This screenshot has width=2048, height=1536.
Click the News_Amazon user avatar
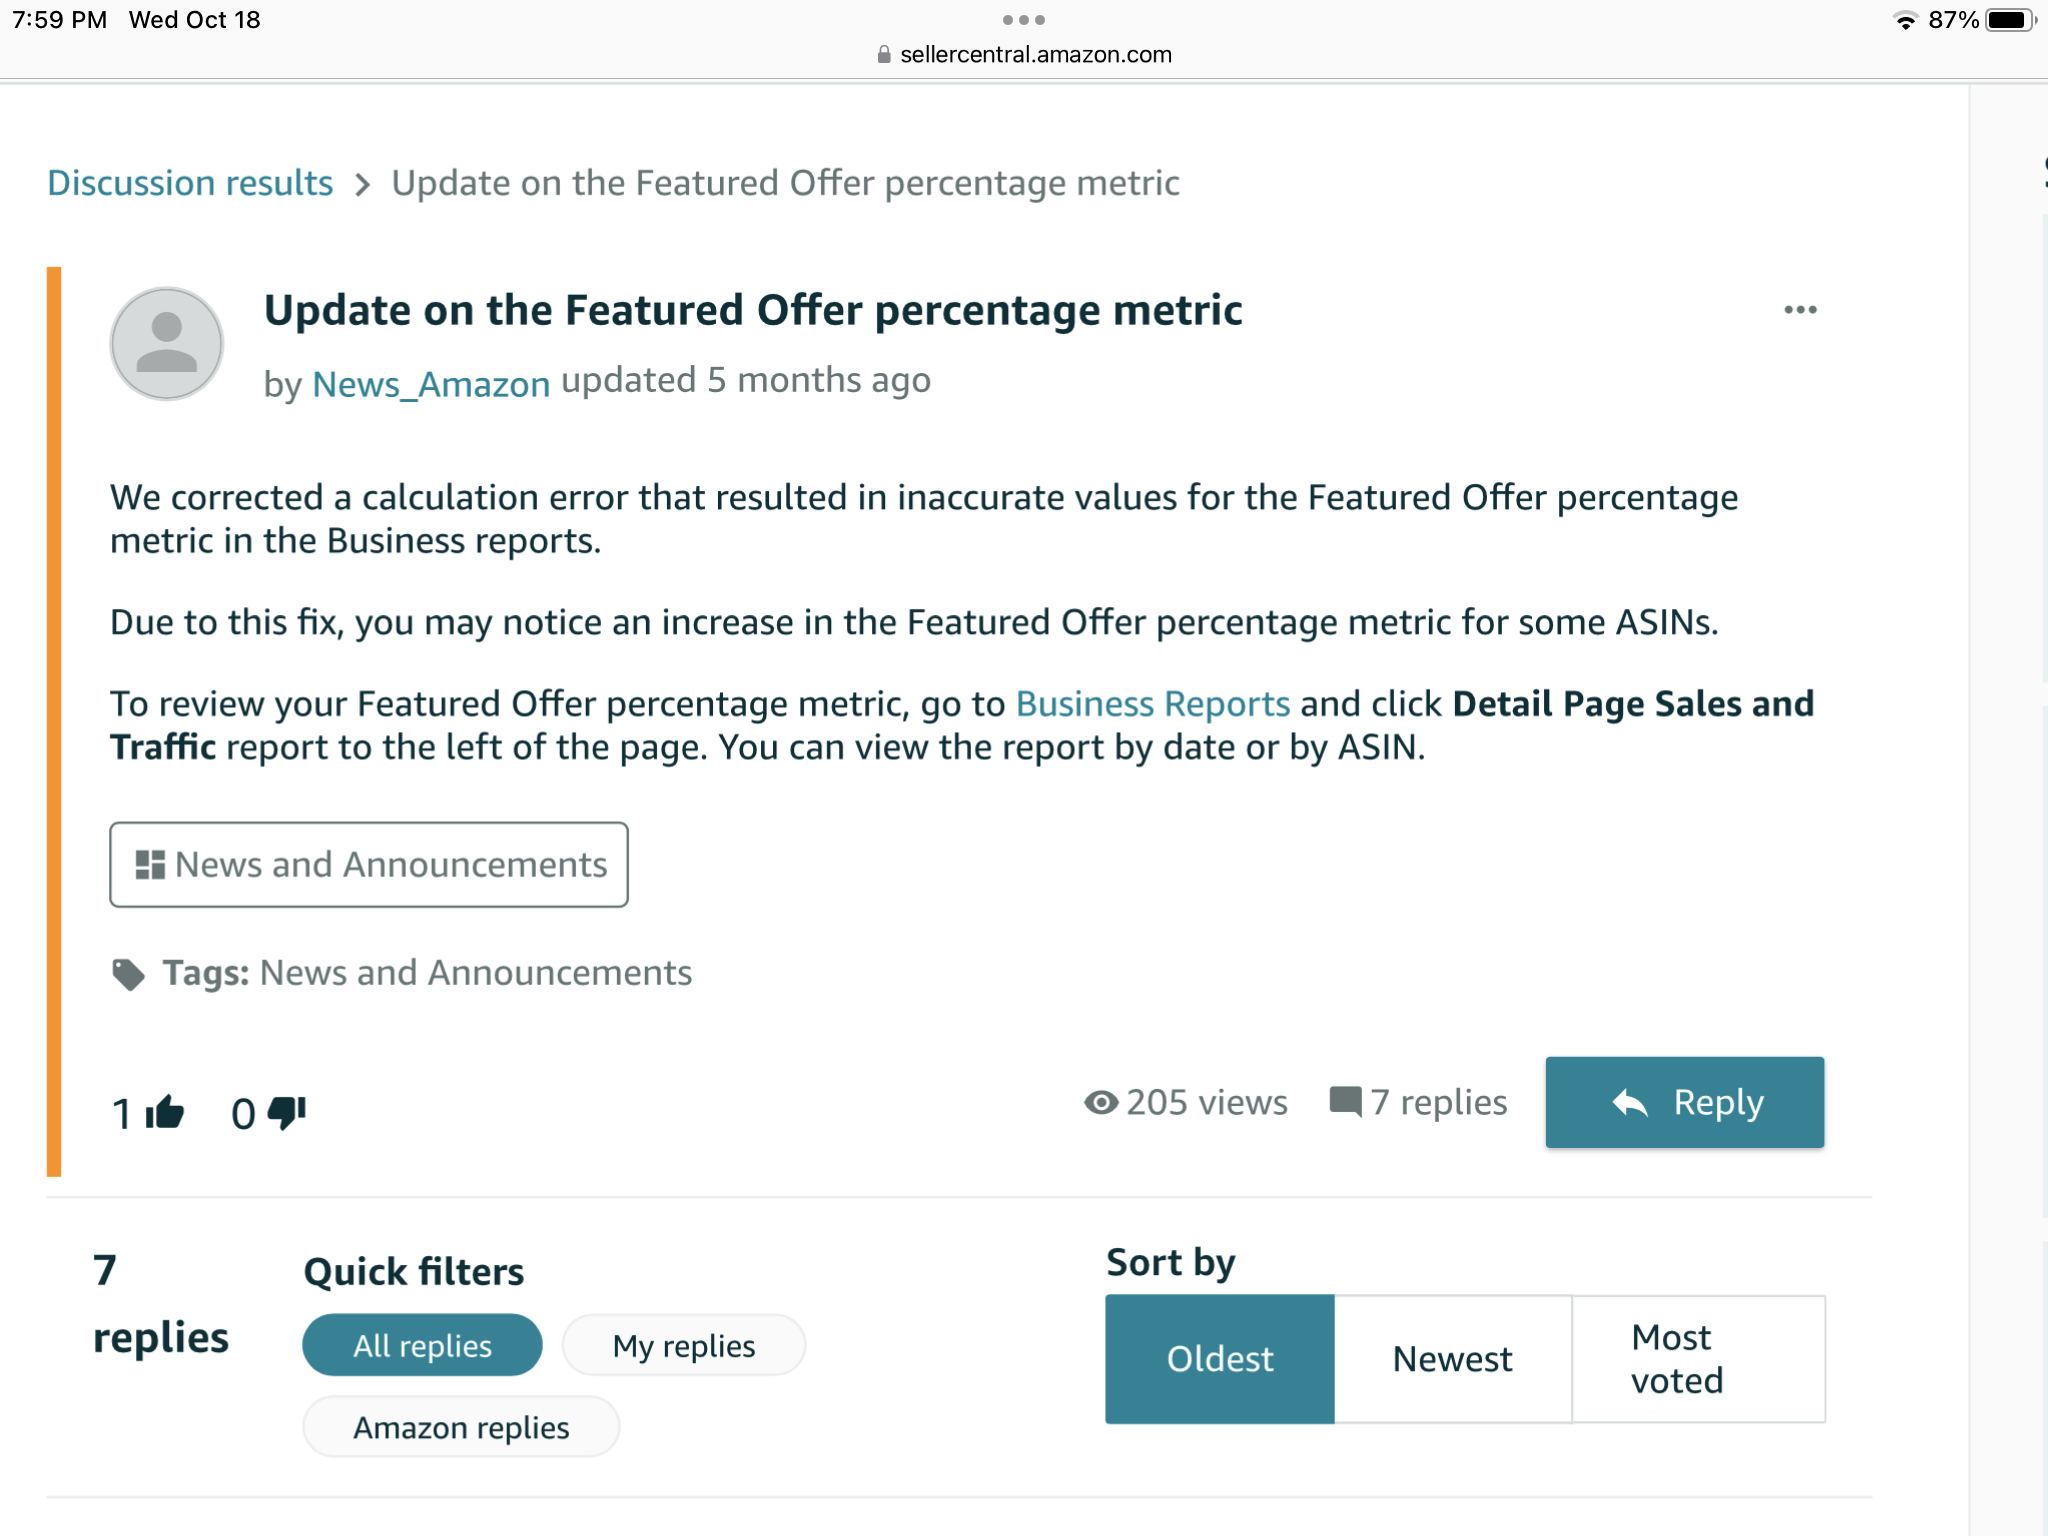166,344
